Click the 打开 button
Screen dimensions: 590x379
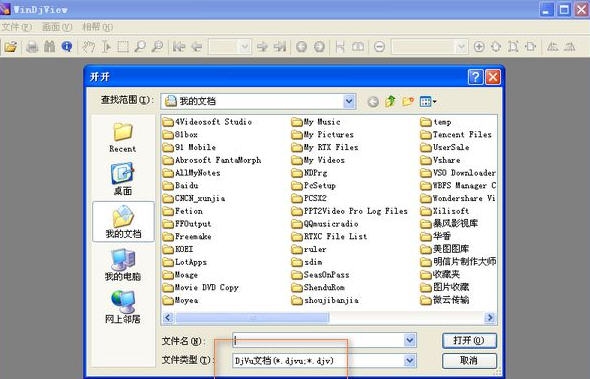click(x=469, y=341)
